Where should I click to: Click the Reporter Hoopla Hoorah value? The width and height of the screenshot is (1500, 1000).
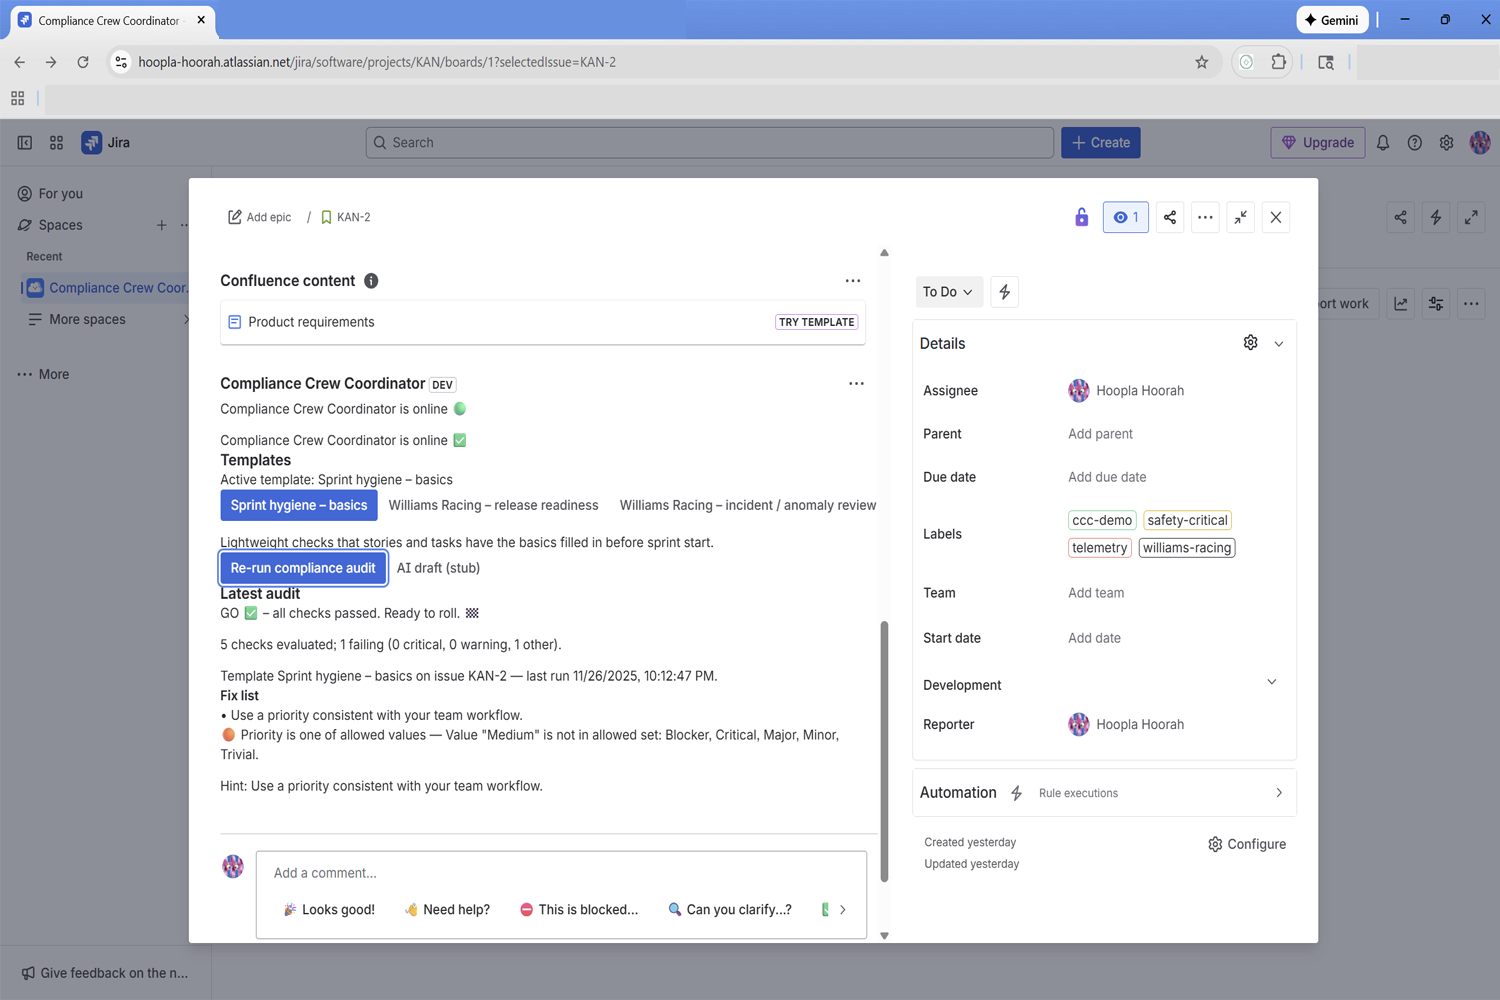point(1126,725)
